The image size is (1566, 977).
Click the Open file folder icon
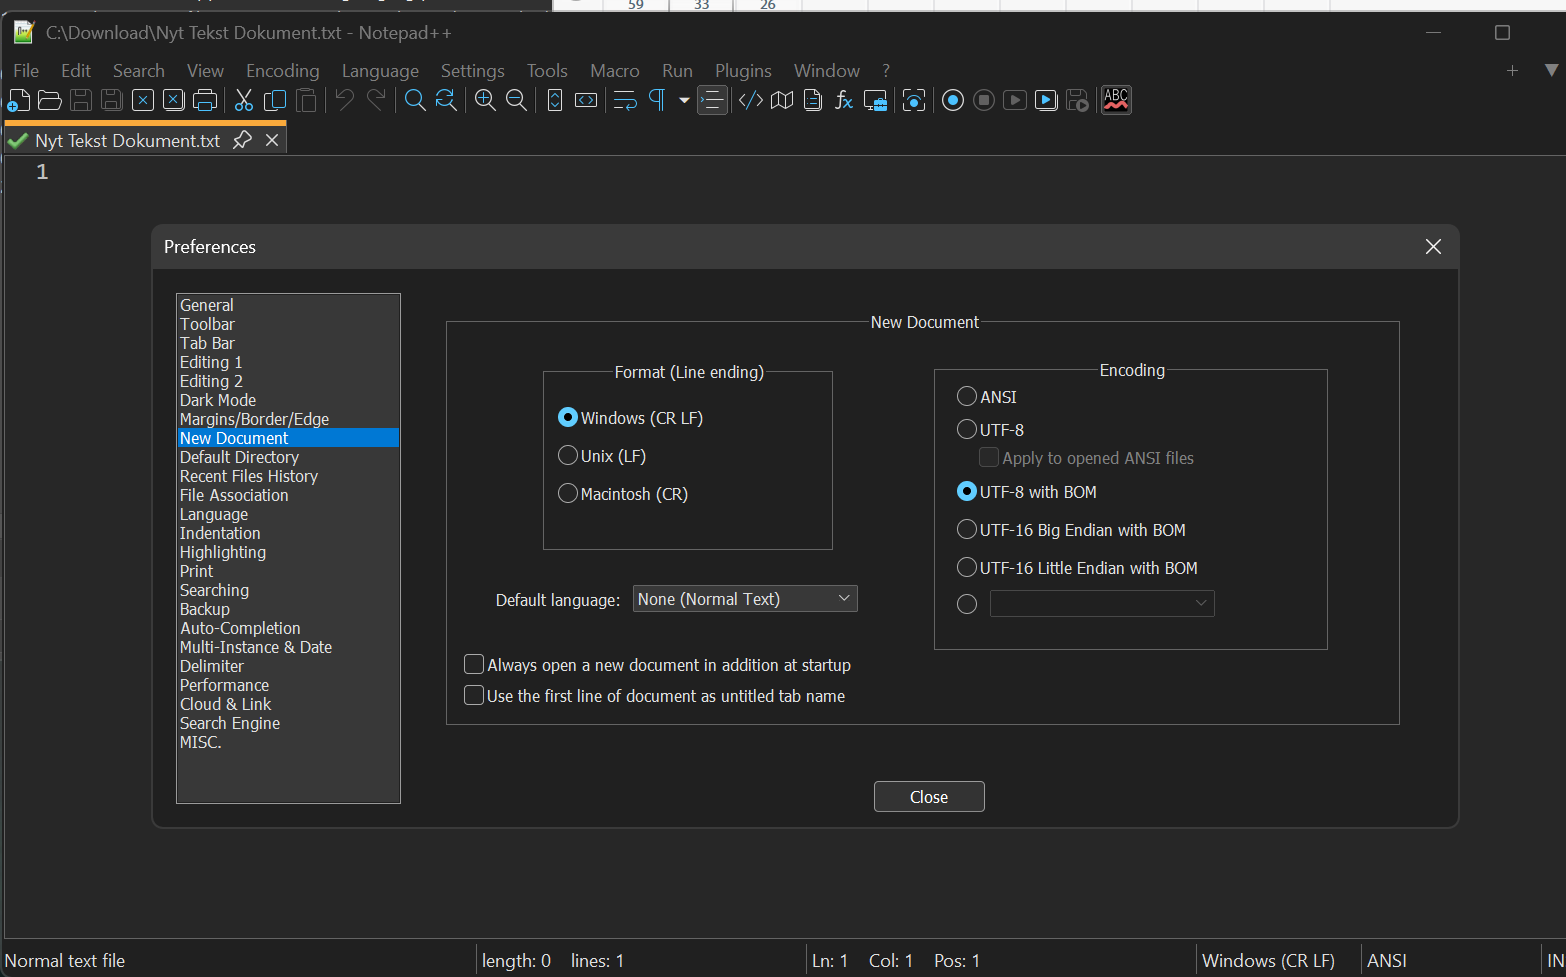50,100
